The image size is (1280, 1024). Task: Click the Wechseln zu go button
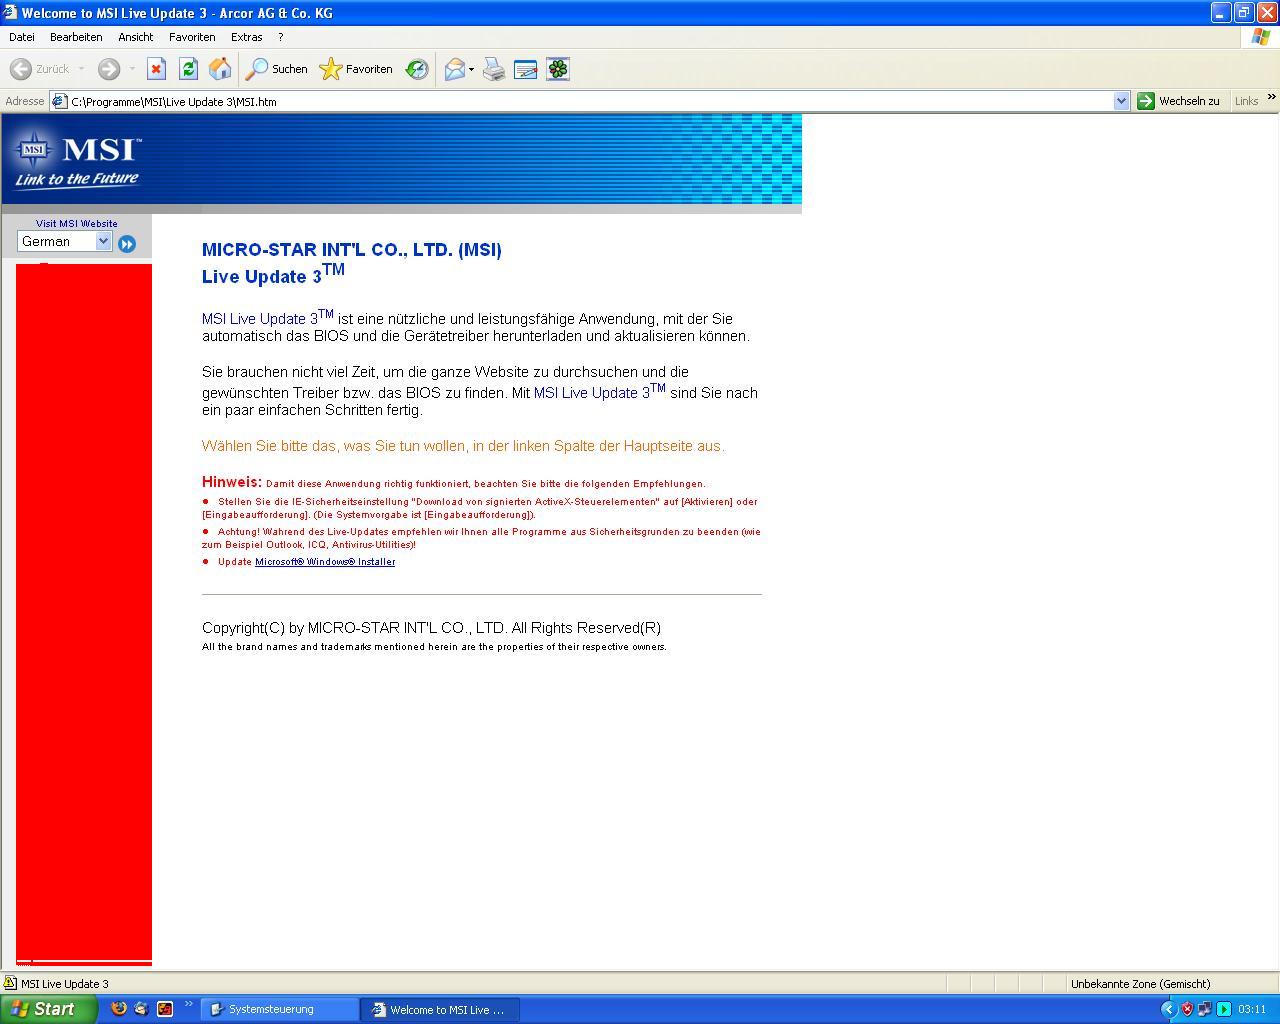click(1179, 101)
